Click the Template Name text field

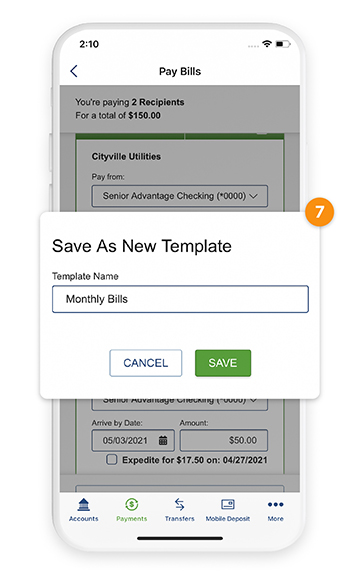[x=180, y=299]
